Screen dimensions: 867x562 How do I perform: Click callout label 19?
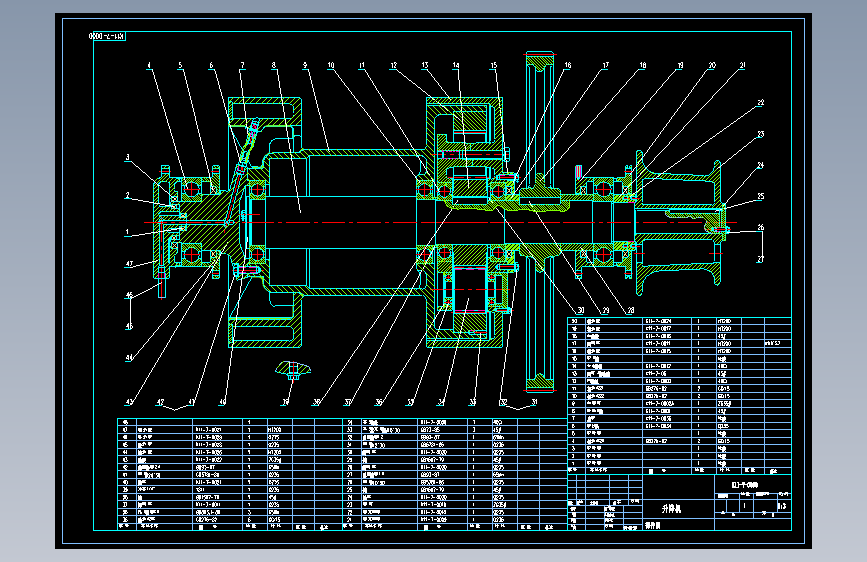coord(680,65)
